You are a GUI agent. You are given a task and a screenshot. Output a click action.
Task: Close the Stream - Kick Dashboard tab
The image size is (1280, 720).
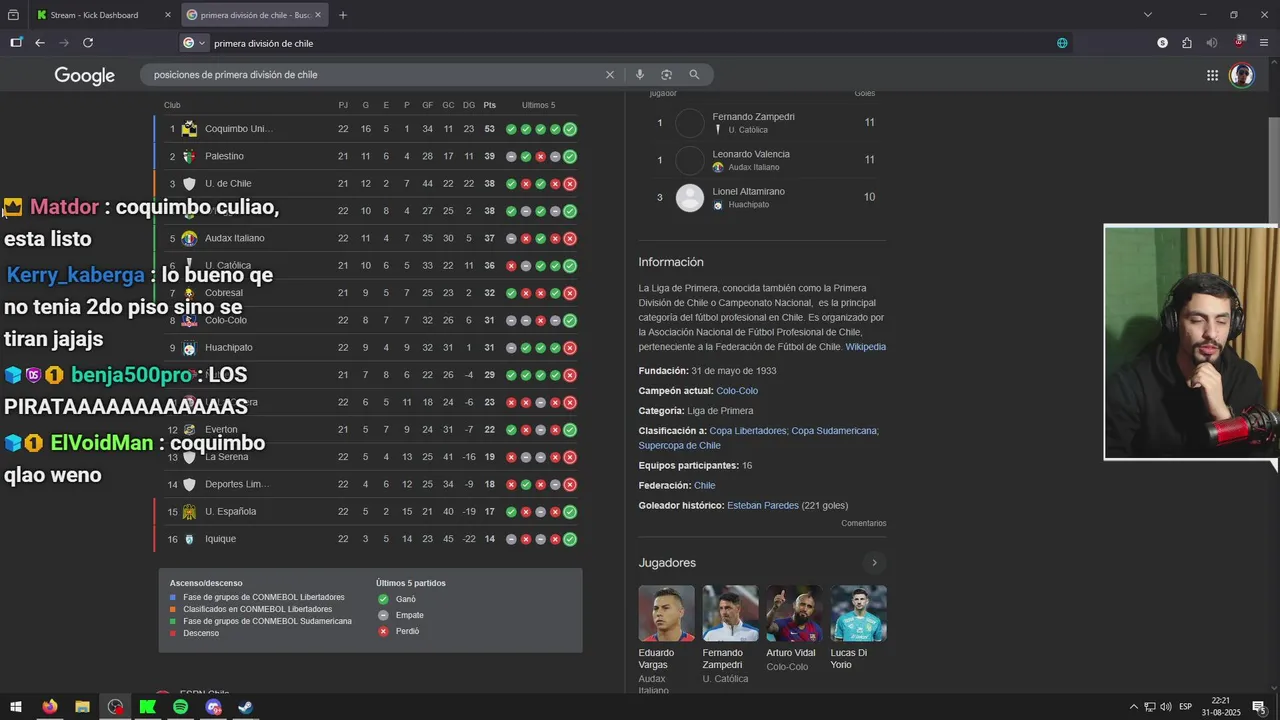(166, 15)
